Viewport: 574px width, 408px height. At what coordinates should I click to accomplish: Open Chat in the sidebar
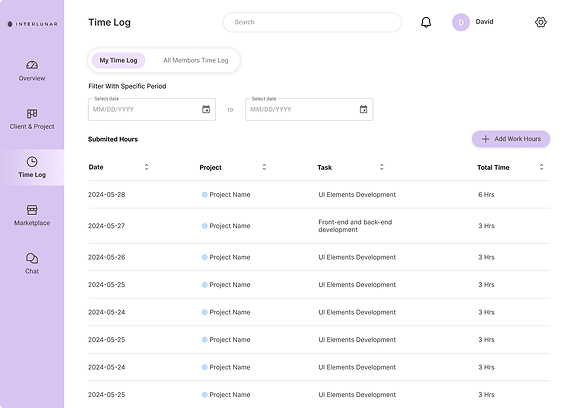(32, 263)
